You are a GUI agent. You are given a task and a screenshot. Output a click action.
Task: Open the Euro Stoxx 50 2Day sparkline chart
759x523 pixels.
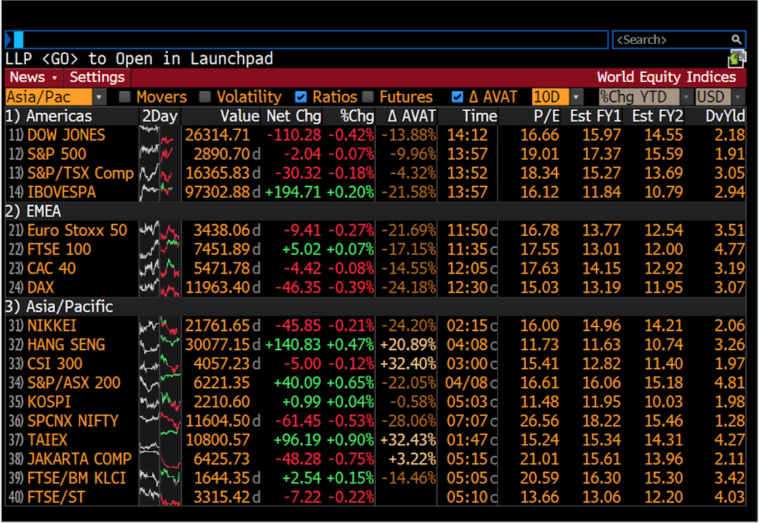160,231
